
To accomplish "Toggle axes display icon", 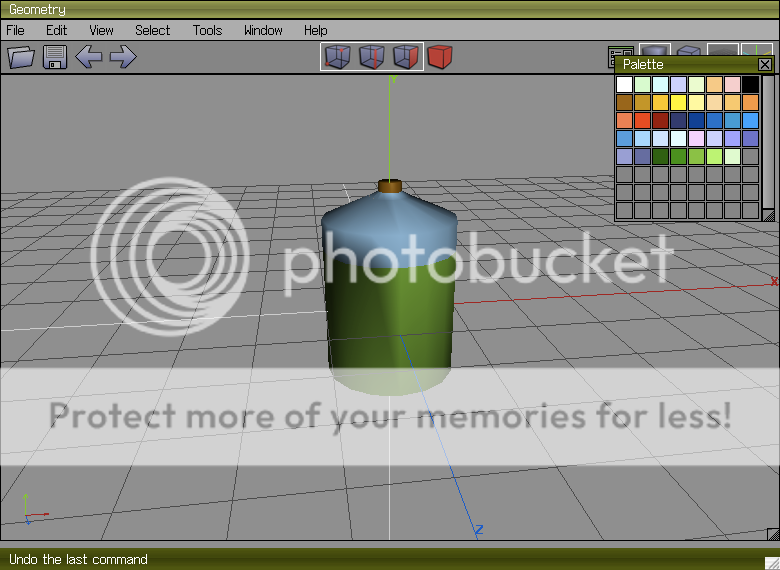I will point(757,50).
